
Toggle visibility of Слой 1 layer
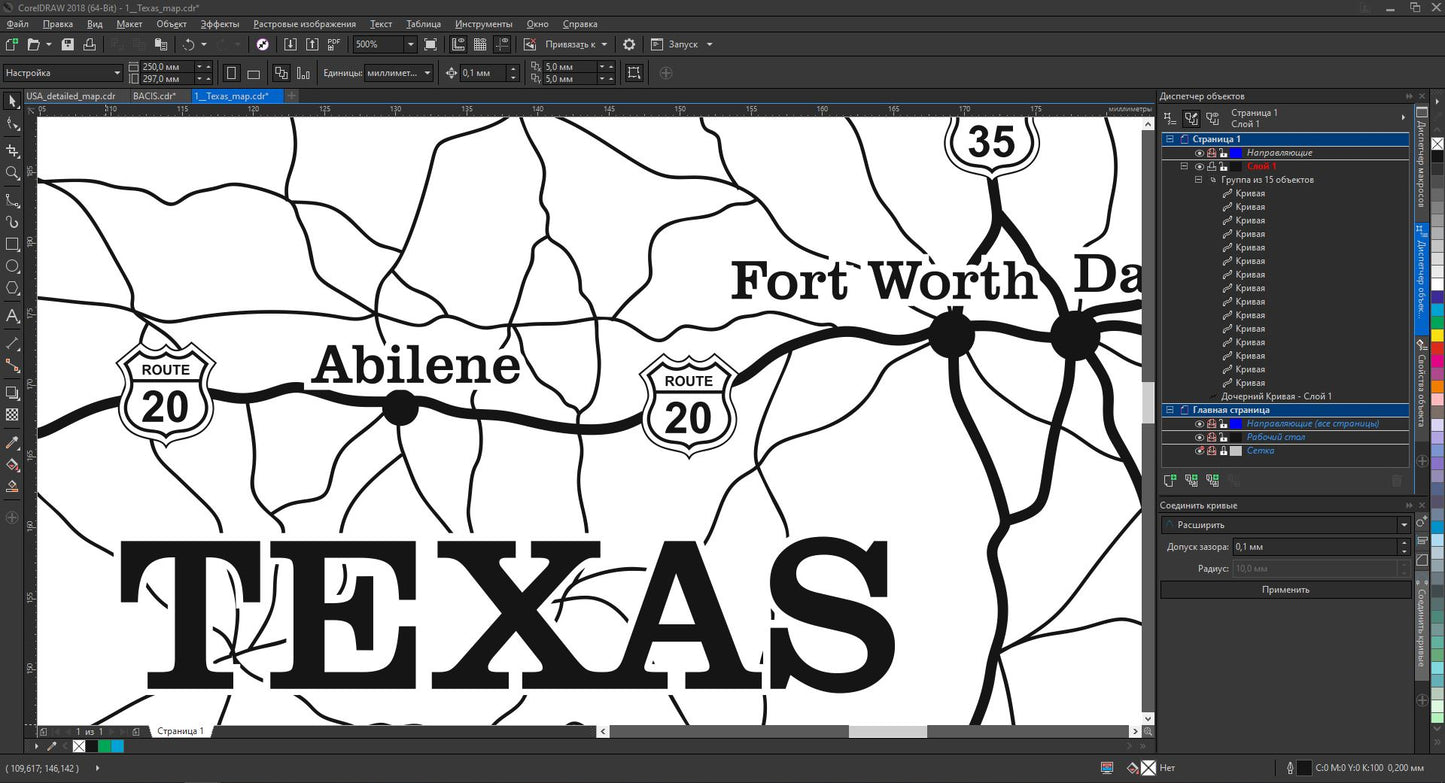pyautogui.click(x=1199, y=167)
